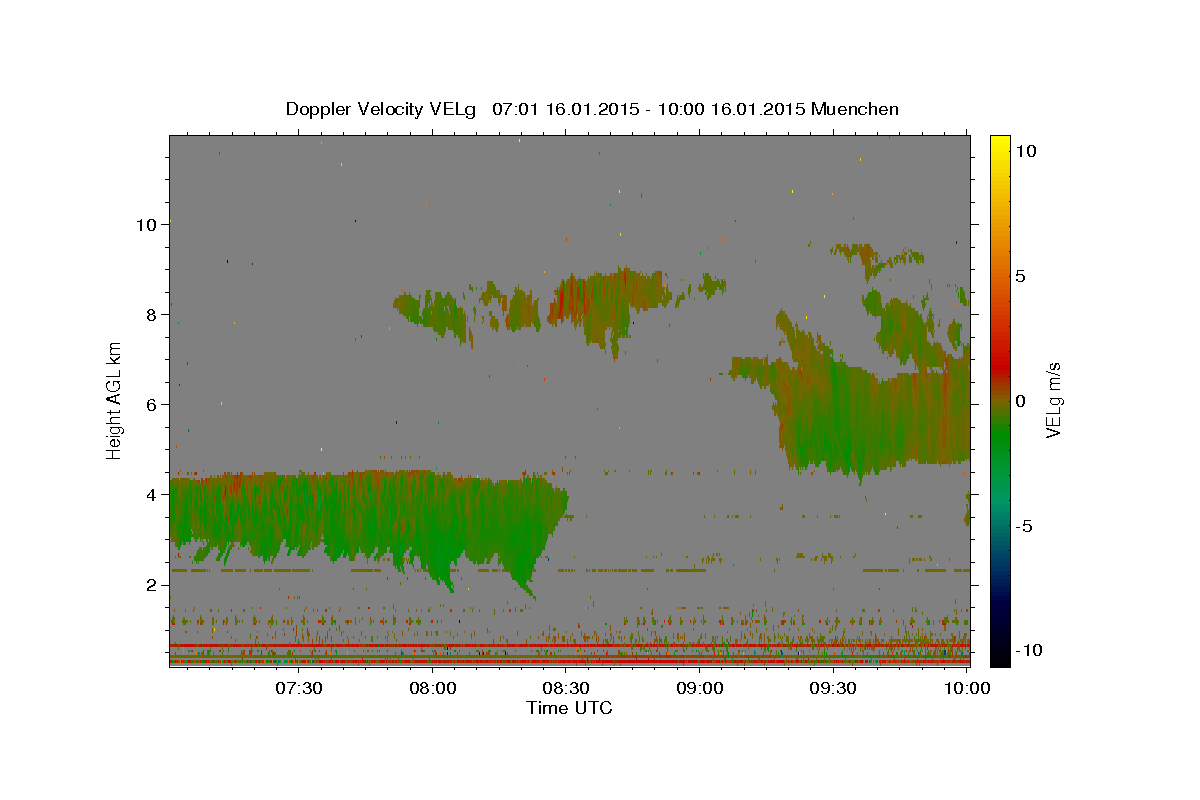
Task: Click the height tick label 6
Action: [x=151, y=405]
